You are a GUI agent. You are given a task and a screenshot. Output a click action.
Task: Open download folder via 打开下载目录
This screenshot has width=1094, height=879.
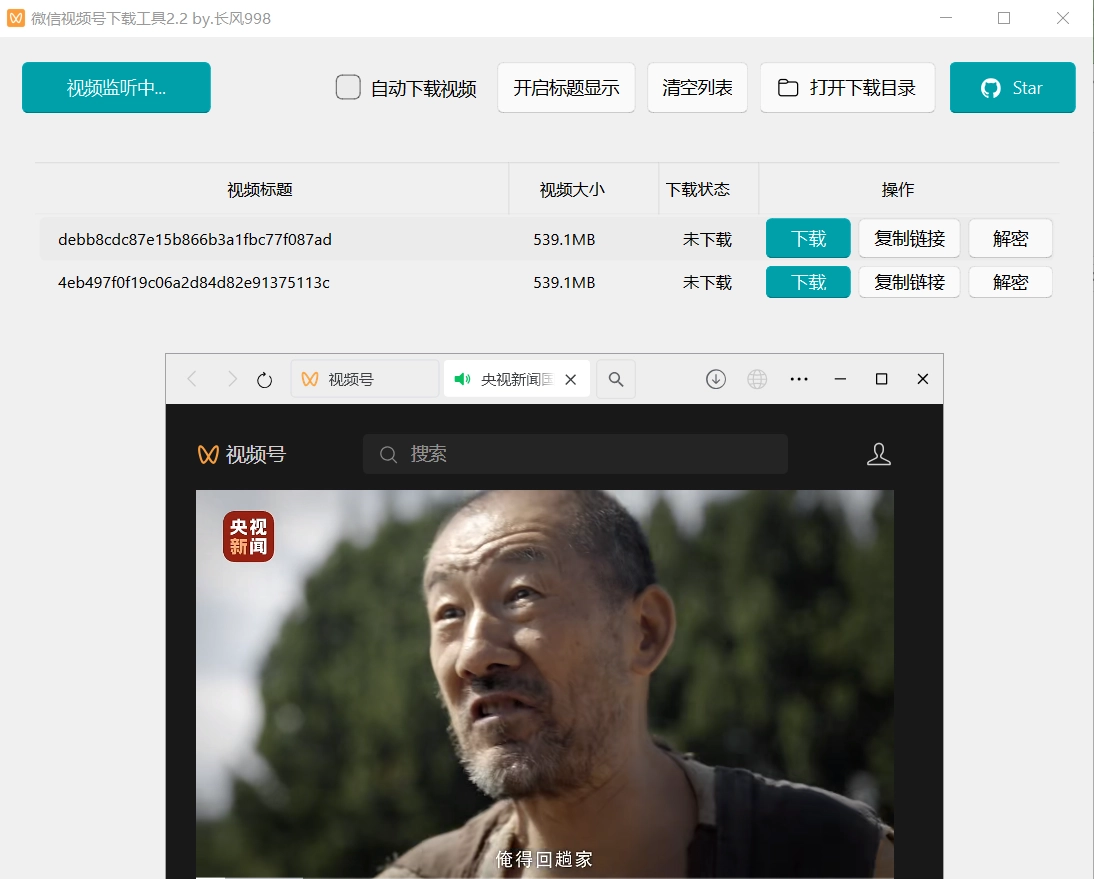pos(847,87)
